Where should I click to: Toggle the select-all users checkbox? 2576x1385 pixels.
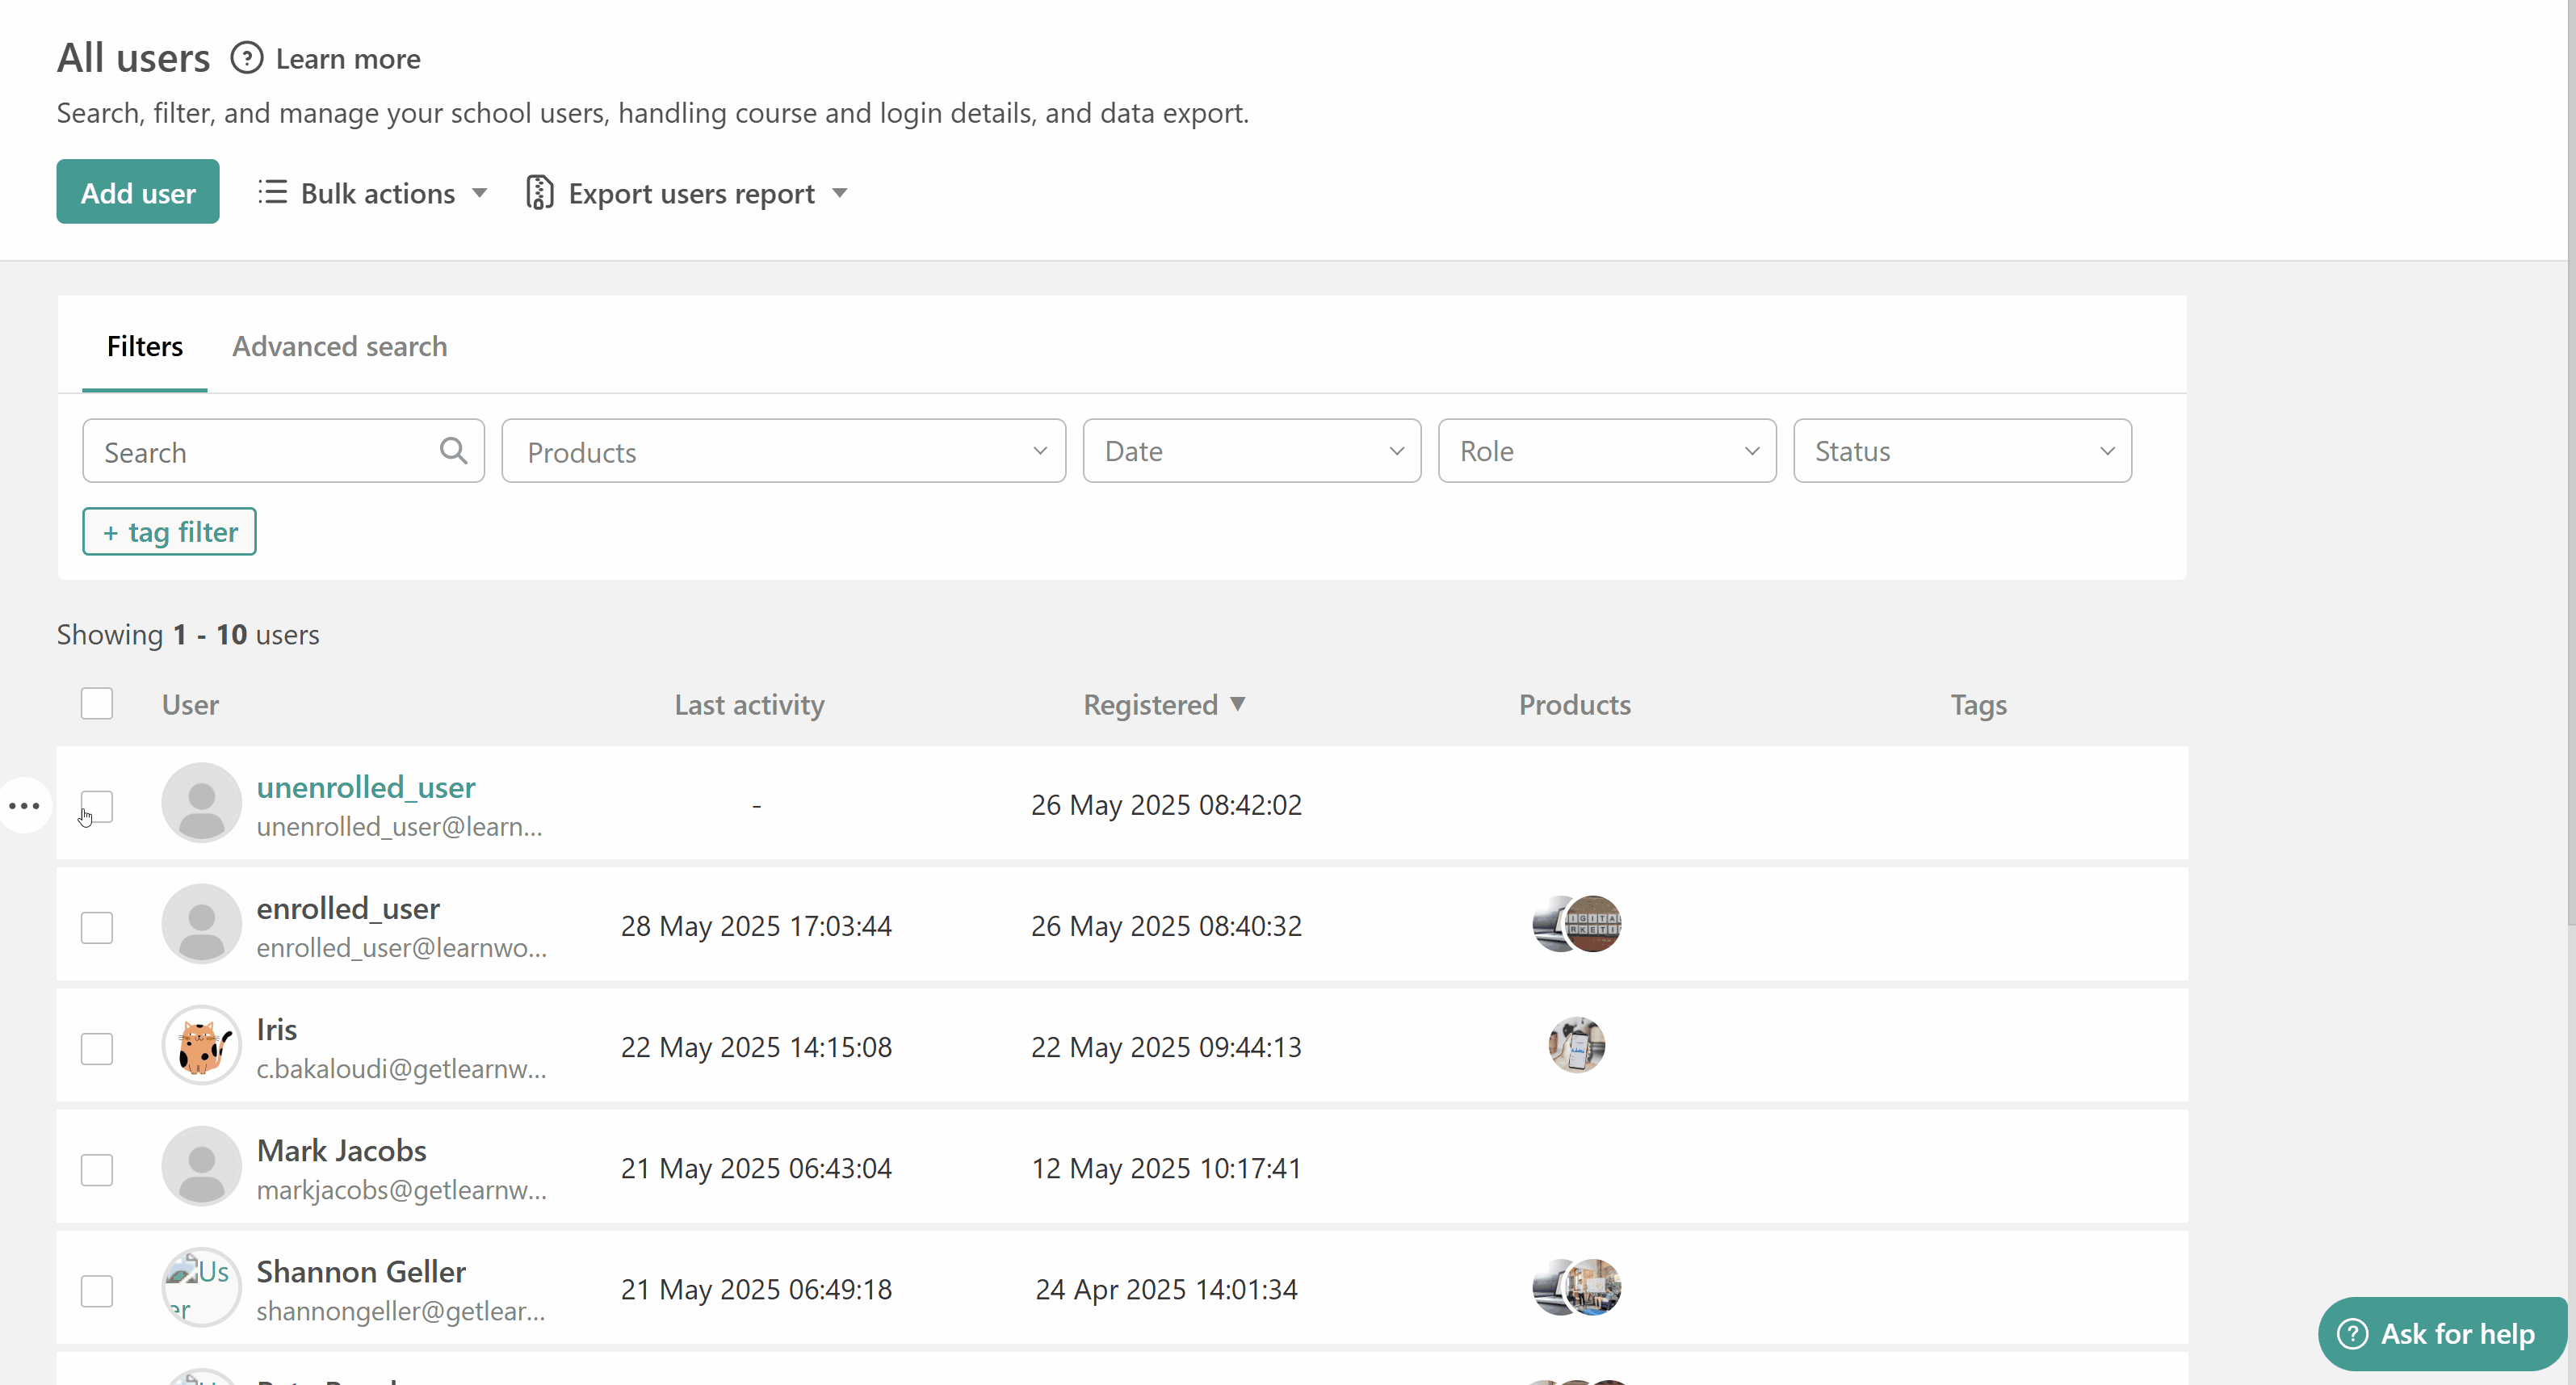(x=97, y=704)
